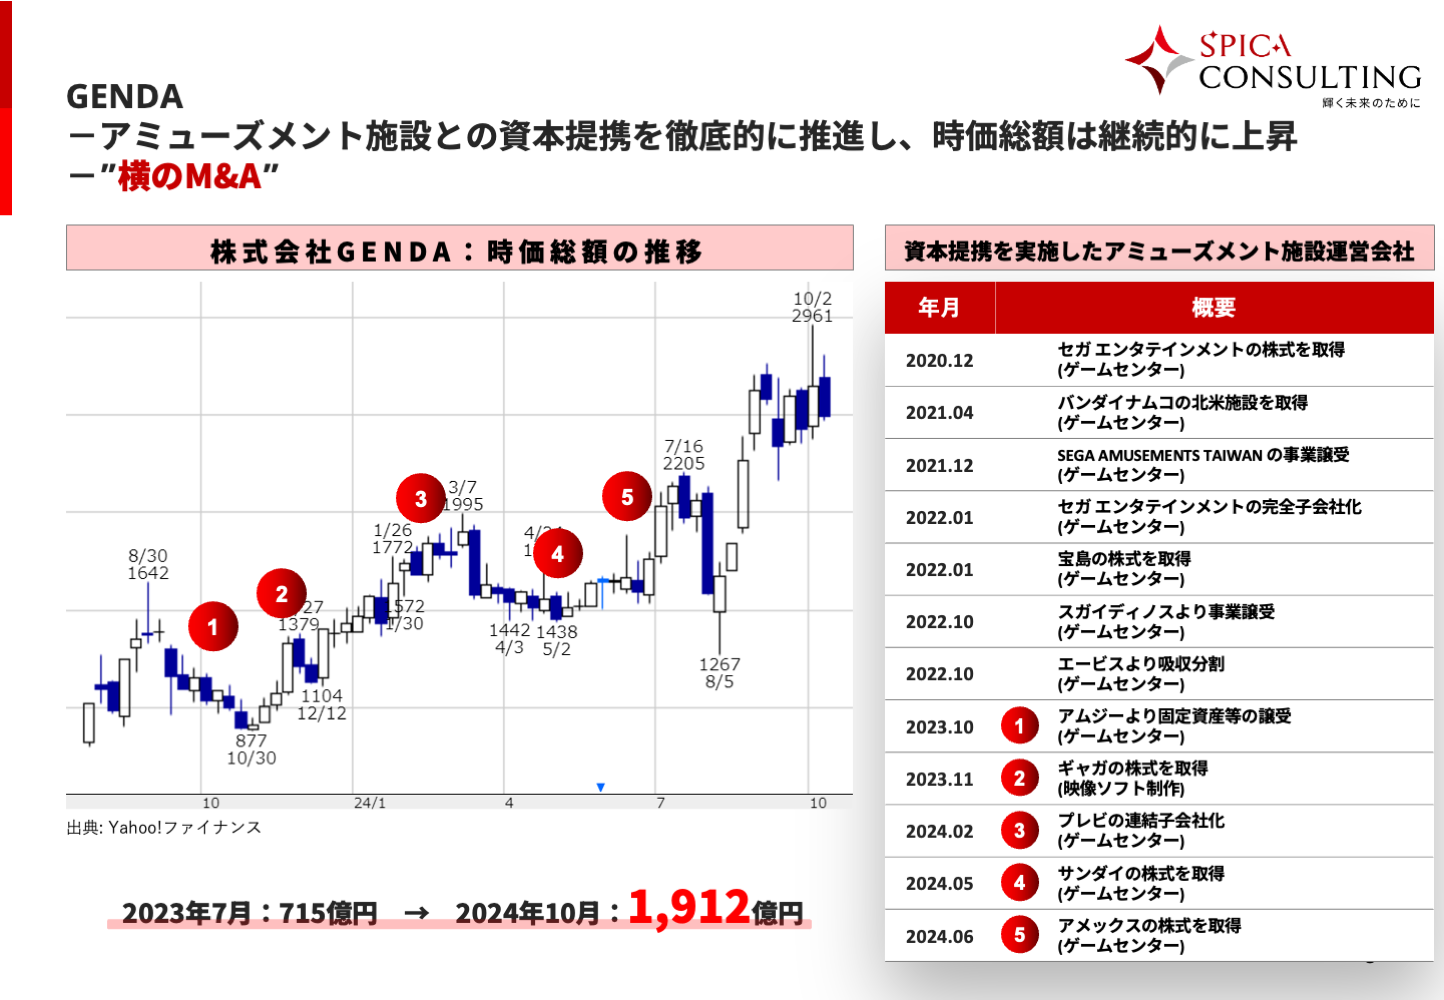Select the subtitle line ending 継続的に上昇
The image size is (1444, 1000).
[x=682, y=136]
